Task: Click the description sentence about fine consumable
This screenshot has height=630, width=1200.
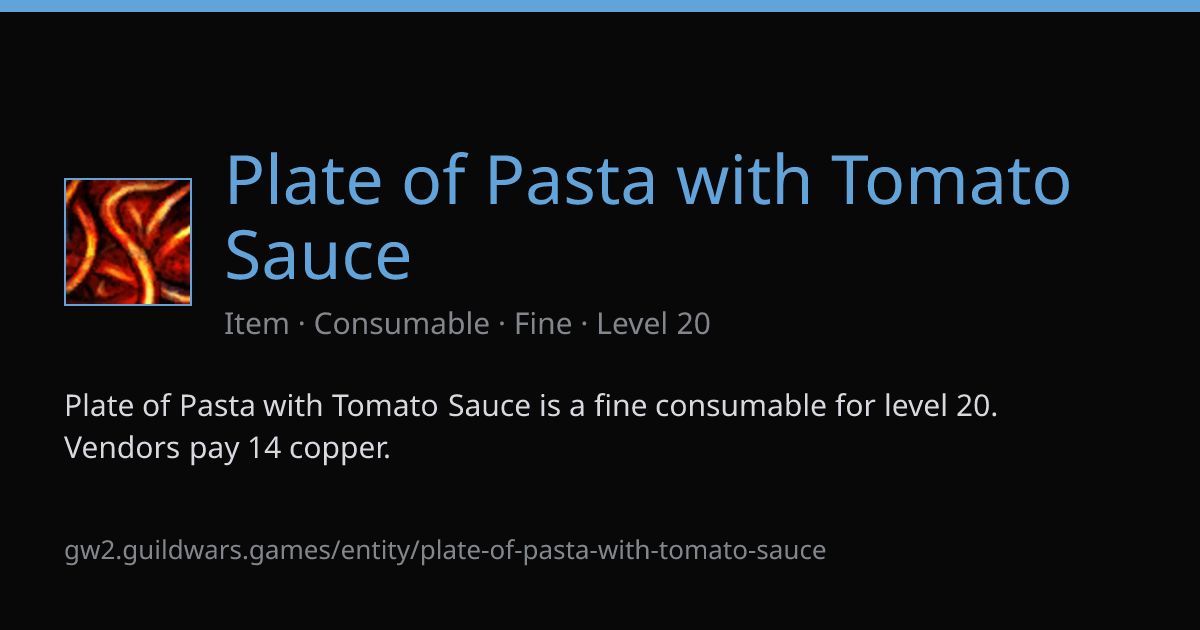Action: pos(531,407)
